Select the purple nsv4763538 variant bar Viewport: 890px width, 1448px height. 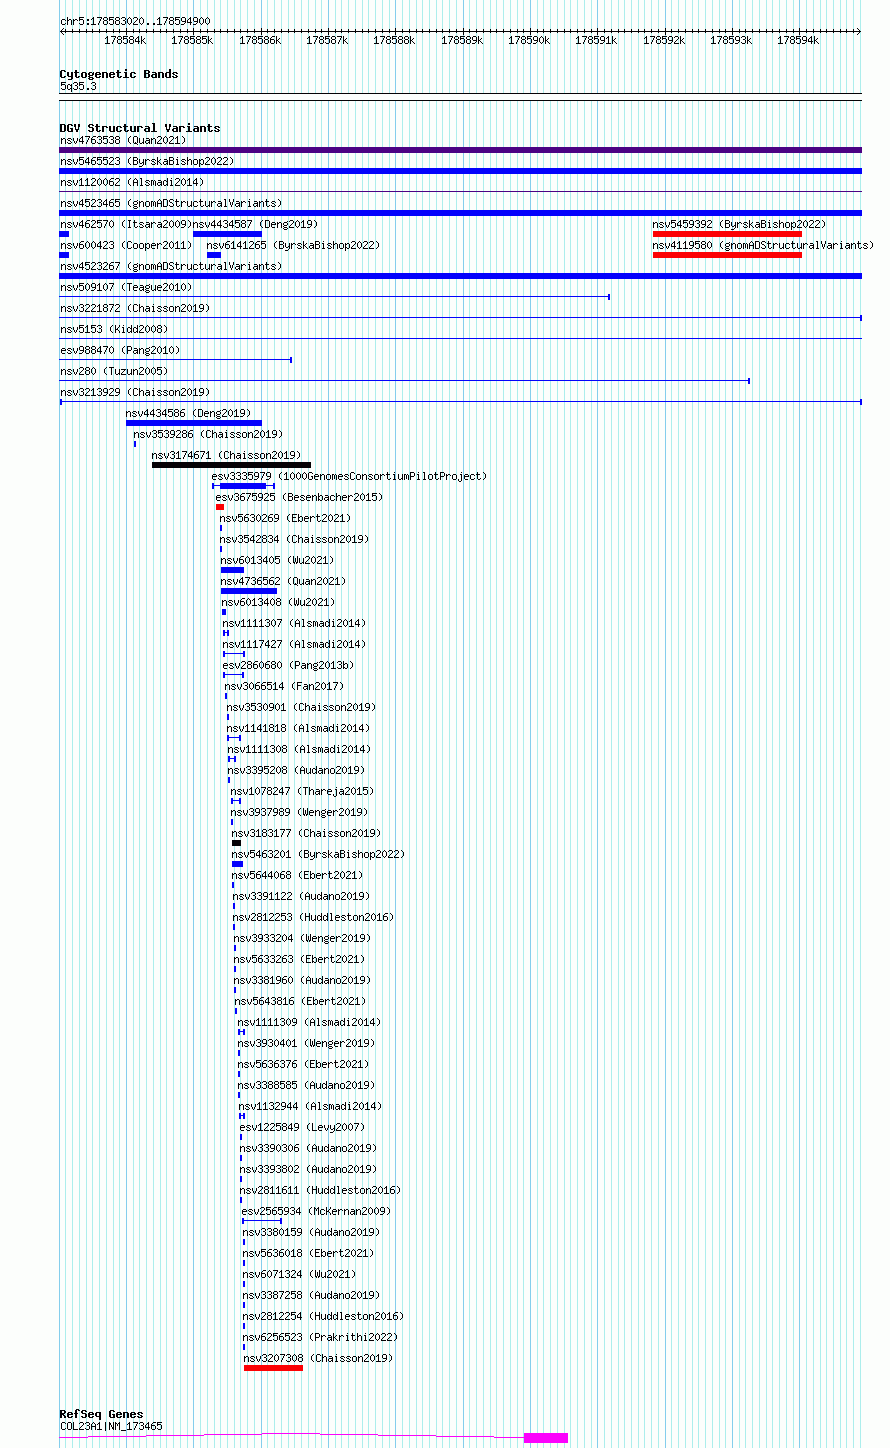460,150
